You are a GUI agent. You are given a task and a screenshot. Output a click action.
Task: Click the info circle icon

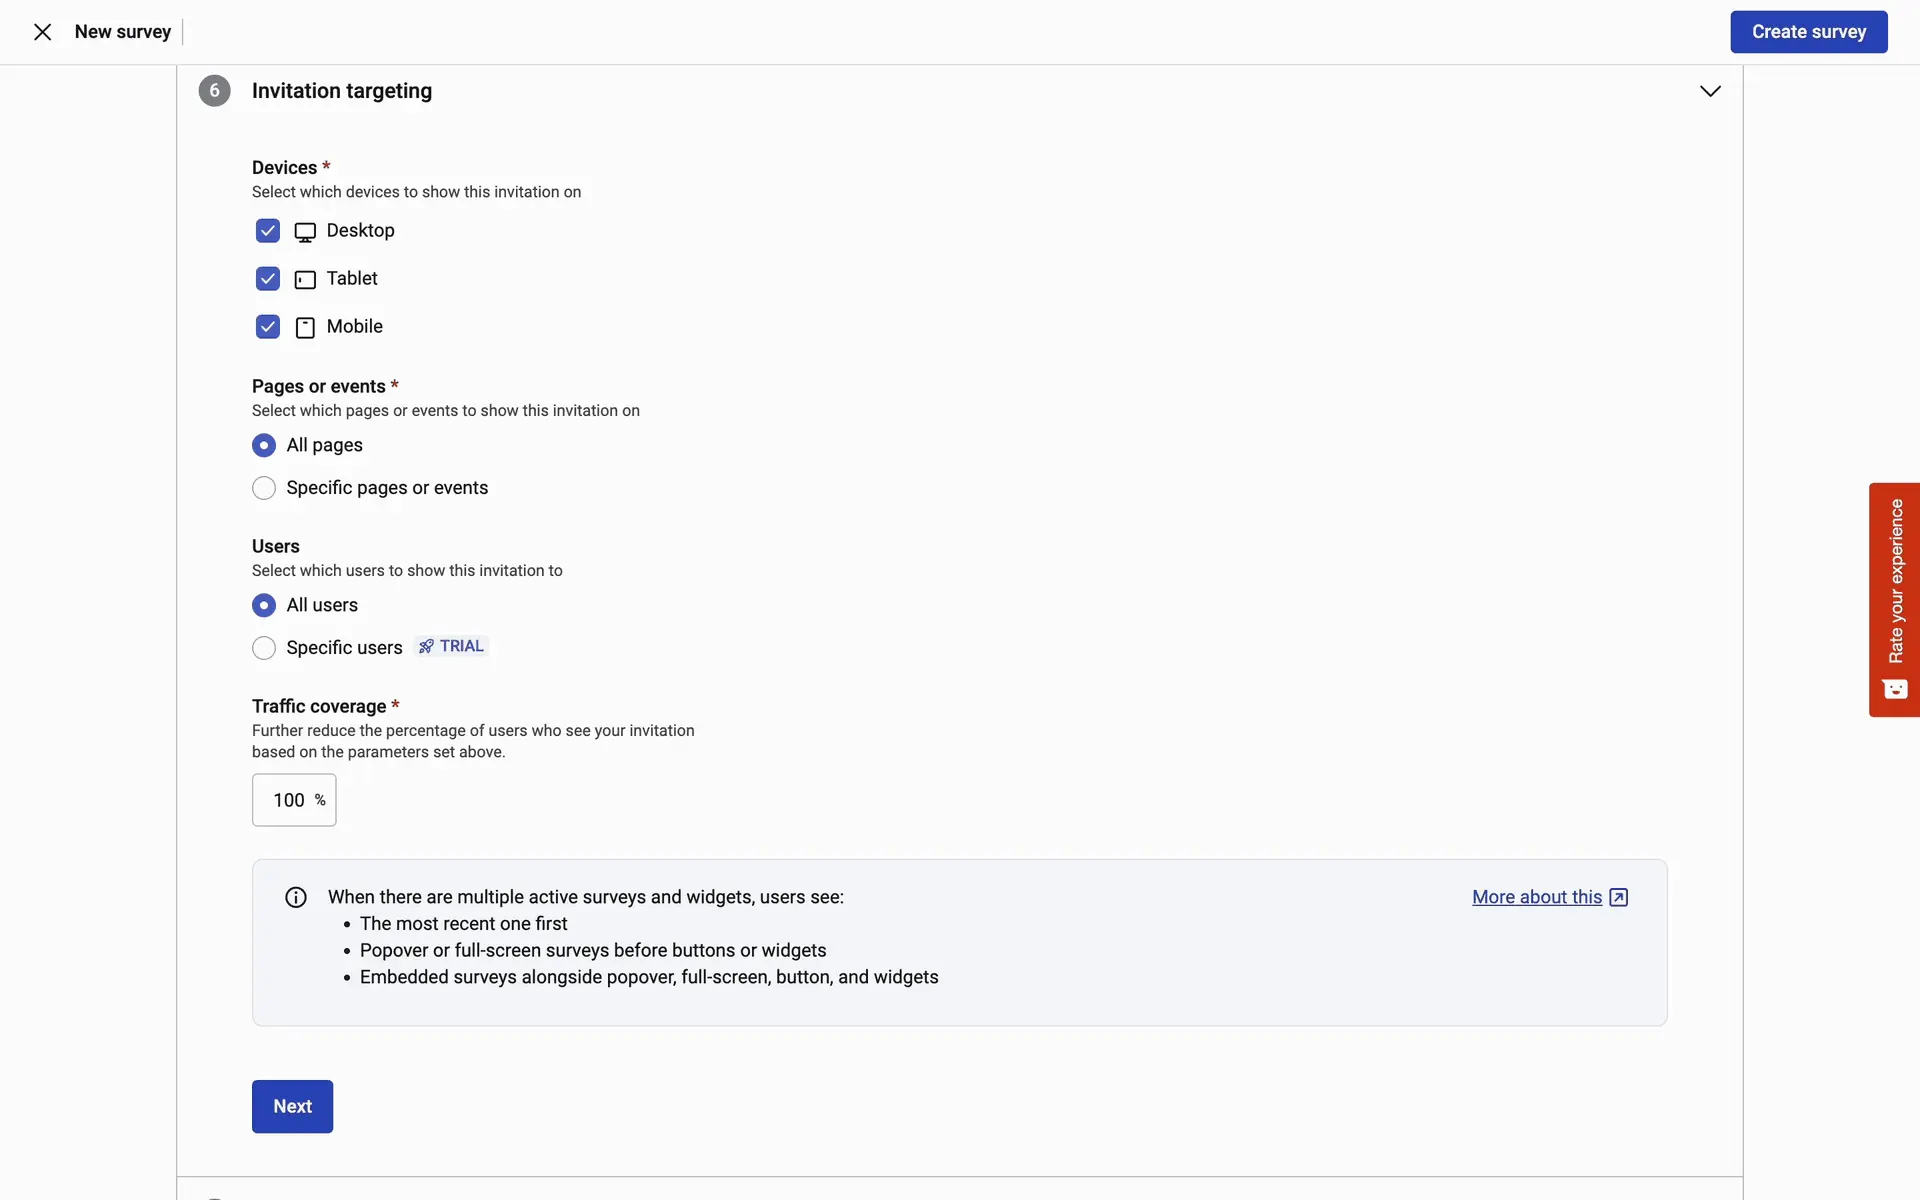[296, 898]
